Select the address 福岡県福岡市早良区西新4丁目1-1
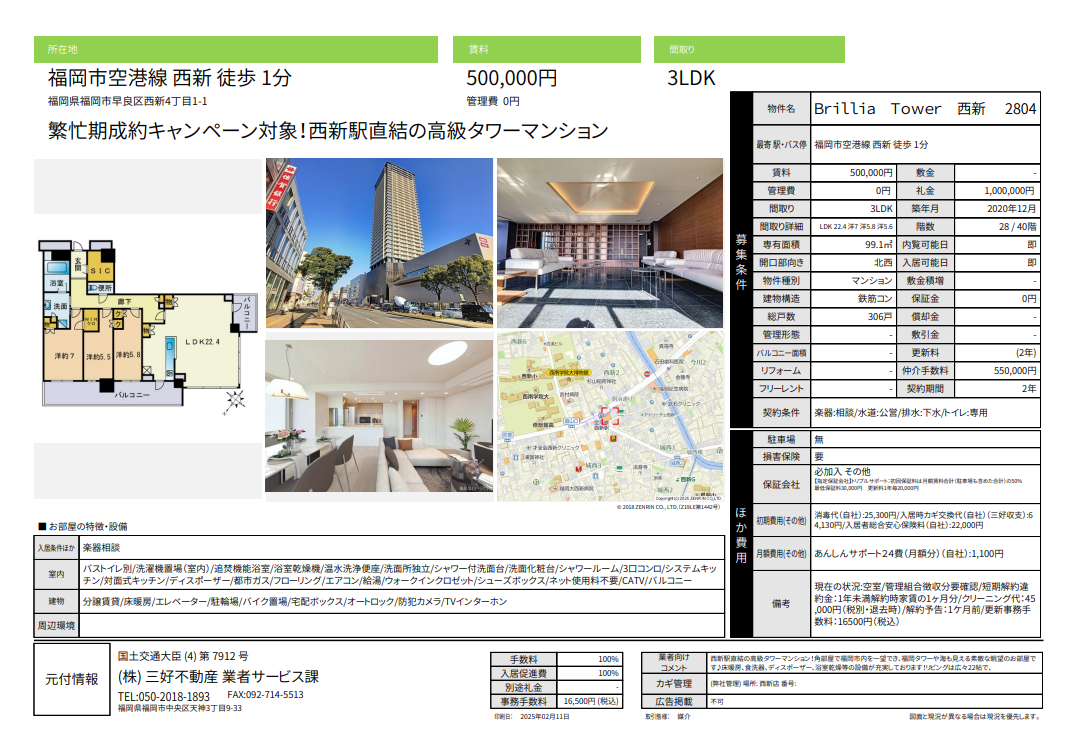The height and width of the screenshot is (748, 1072). tap(128, 101)
